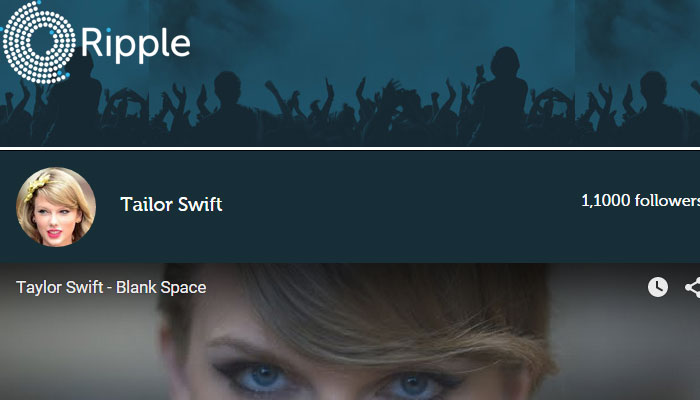
Task: Open Tailor Swift's round profile picture
Action: 56,207
